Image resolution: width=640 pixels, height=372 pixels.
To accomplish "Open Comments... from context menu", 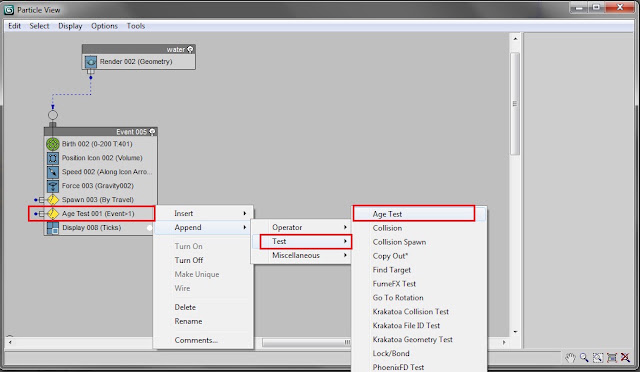I will pyautogui.click(x=204, y=340).
